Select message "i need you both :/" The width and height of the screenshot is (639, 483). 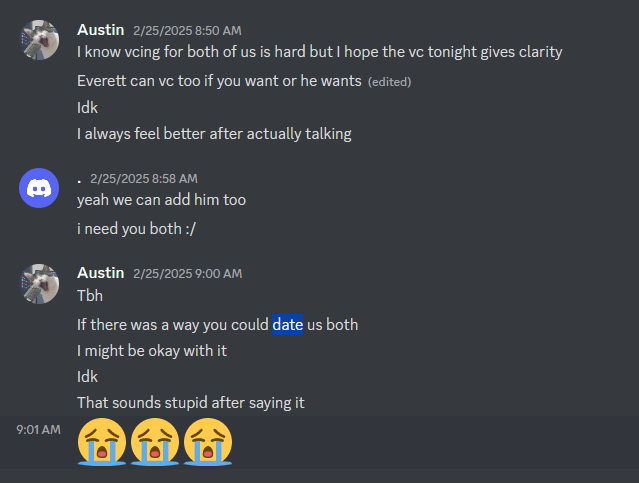[x=137, y=229]
